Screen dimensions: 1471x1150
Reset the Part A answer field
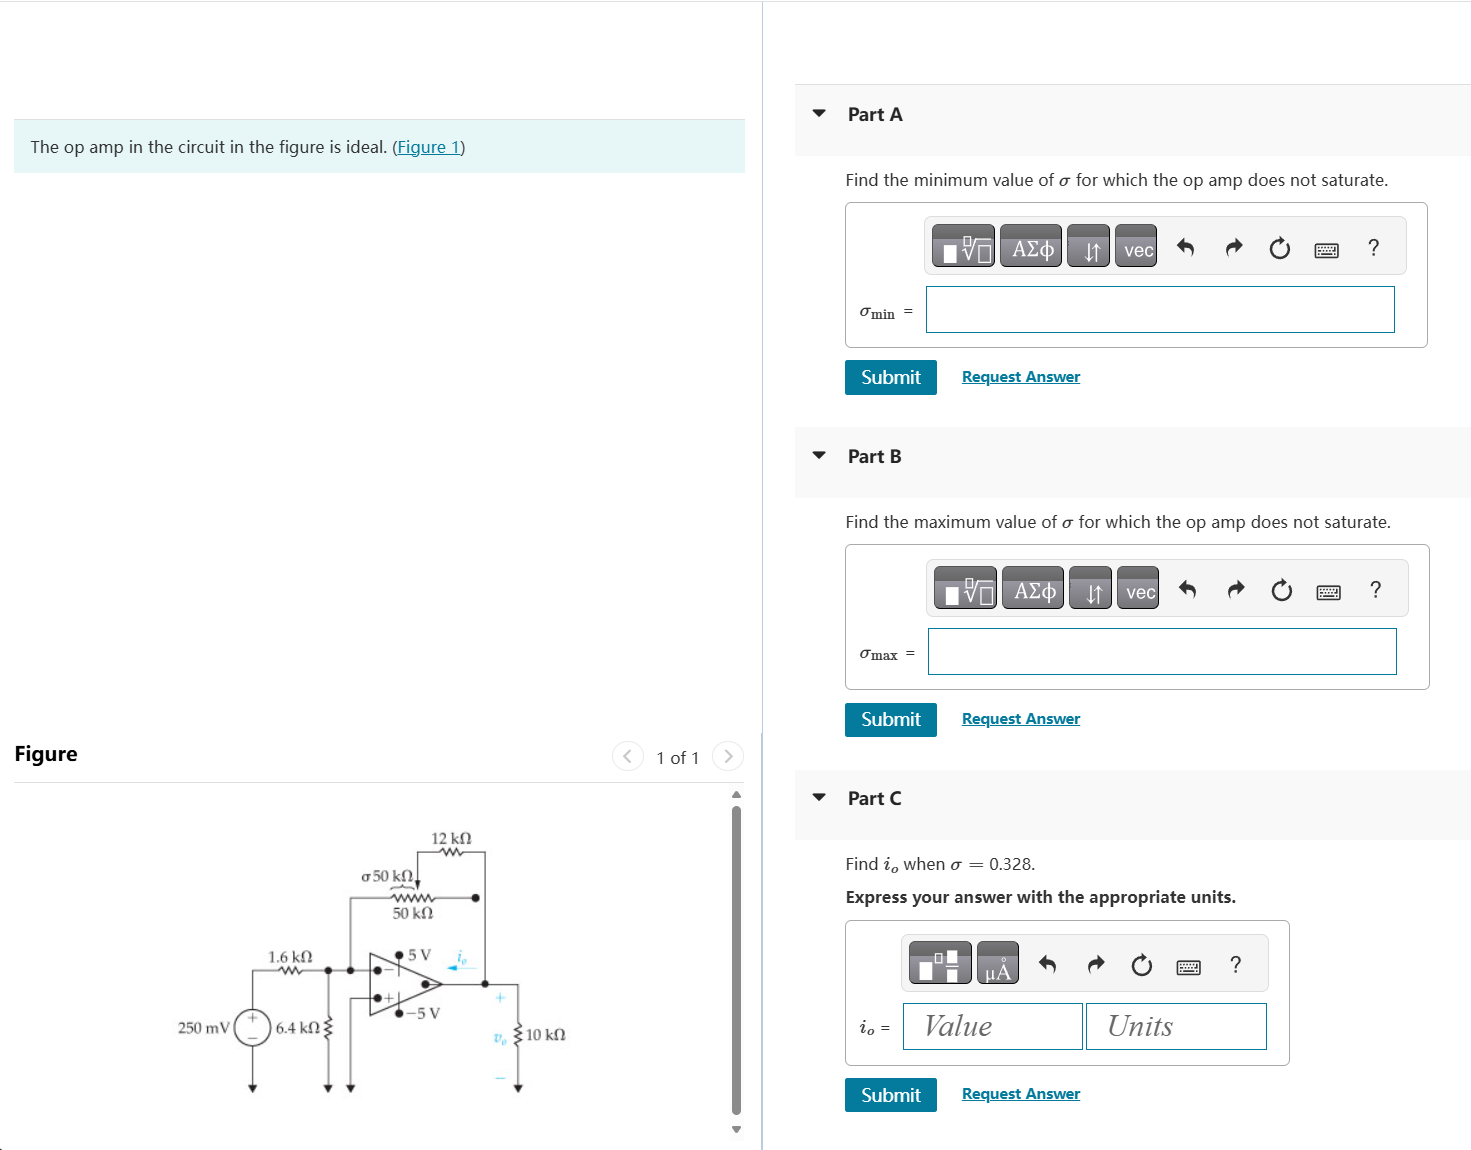click(x=1280, y=247)
